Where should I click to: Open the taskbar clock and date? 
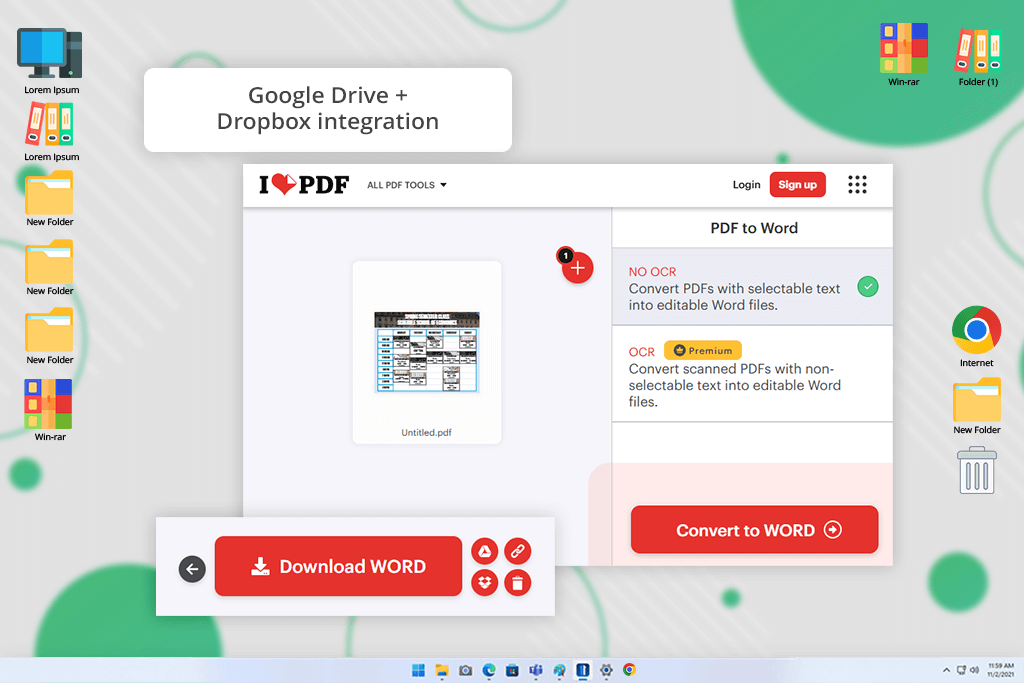[x=1000, y=670]
